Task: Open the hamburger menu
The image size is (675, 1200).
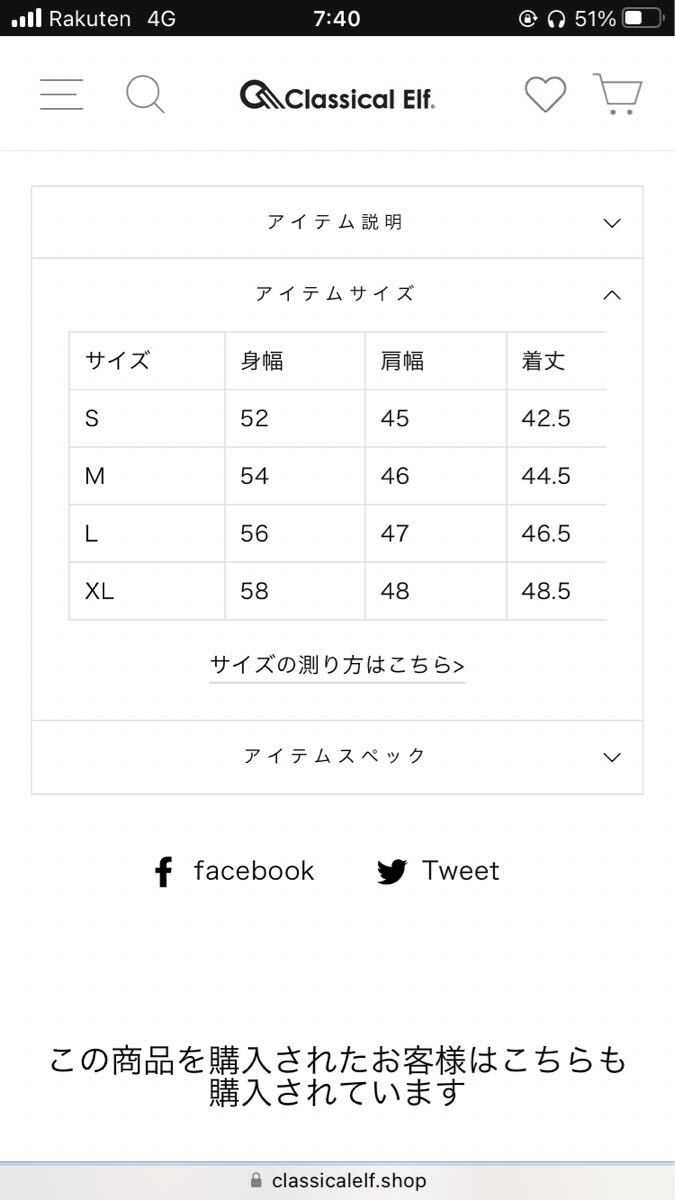Action: click(x=61, y=95)
